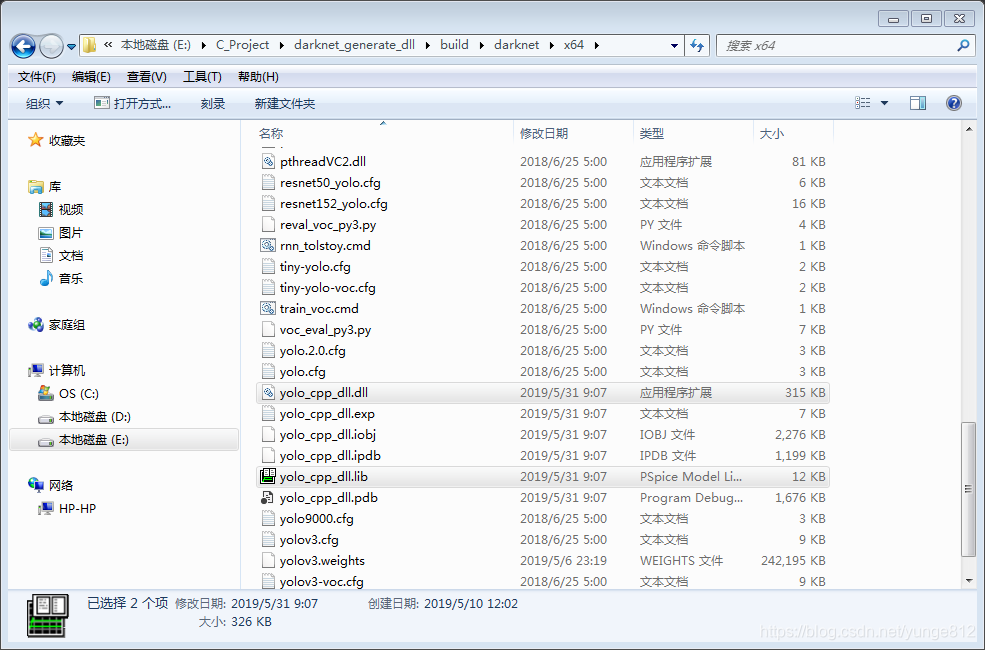The image size is (985, 650).
Task: Sort by 修改日期 column header
Action: [543, 134]
